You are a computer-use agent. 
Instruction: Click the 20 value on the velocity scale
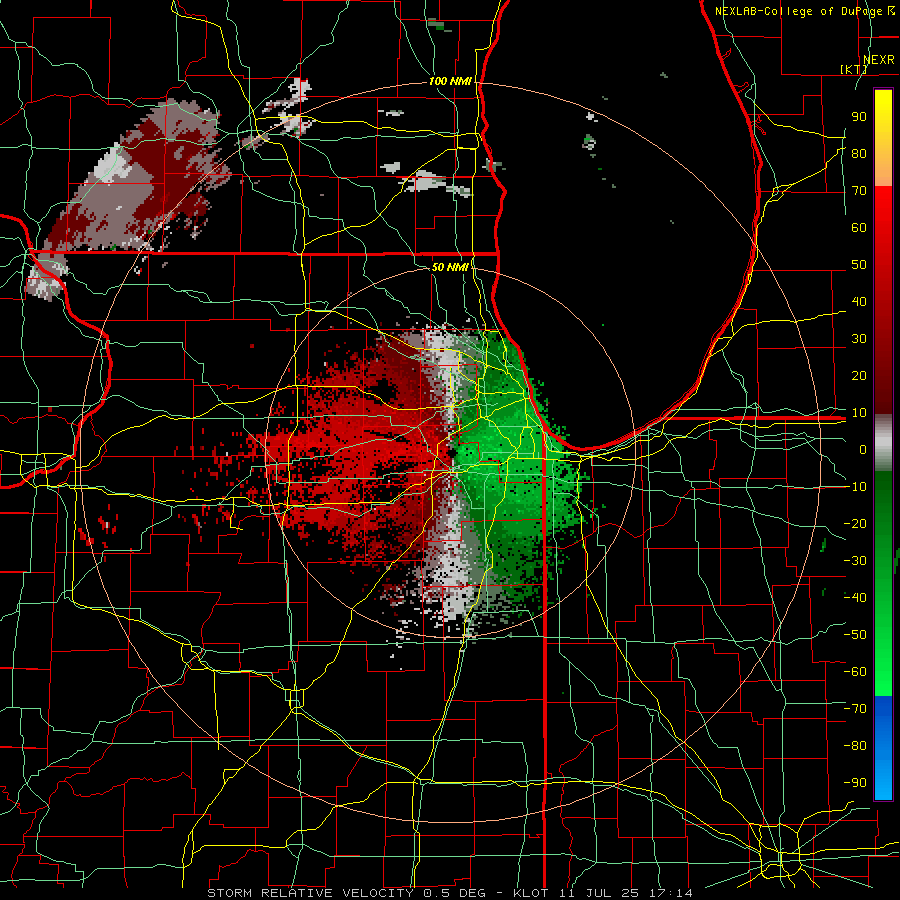pos(859,376)
